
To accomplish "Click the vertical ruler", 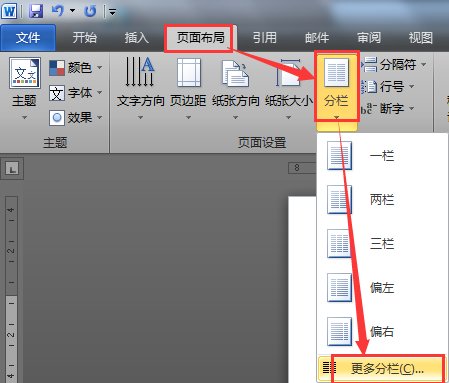I will click(11, 289).
